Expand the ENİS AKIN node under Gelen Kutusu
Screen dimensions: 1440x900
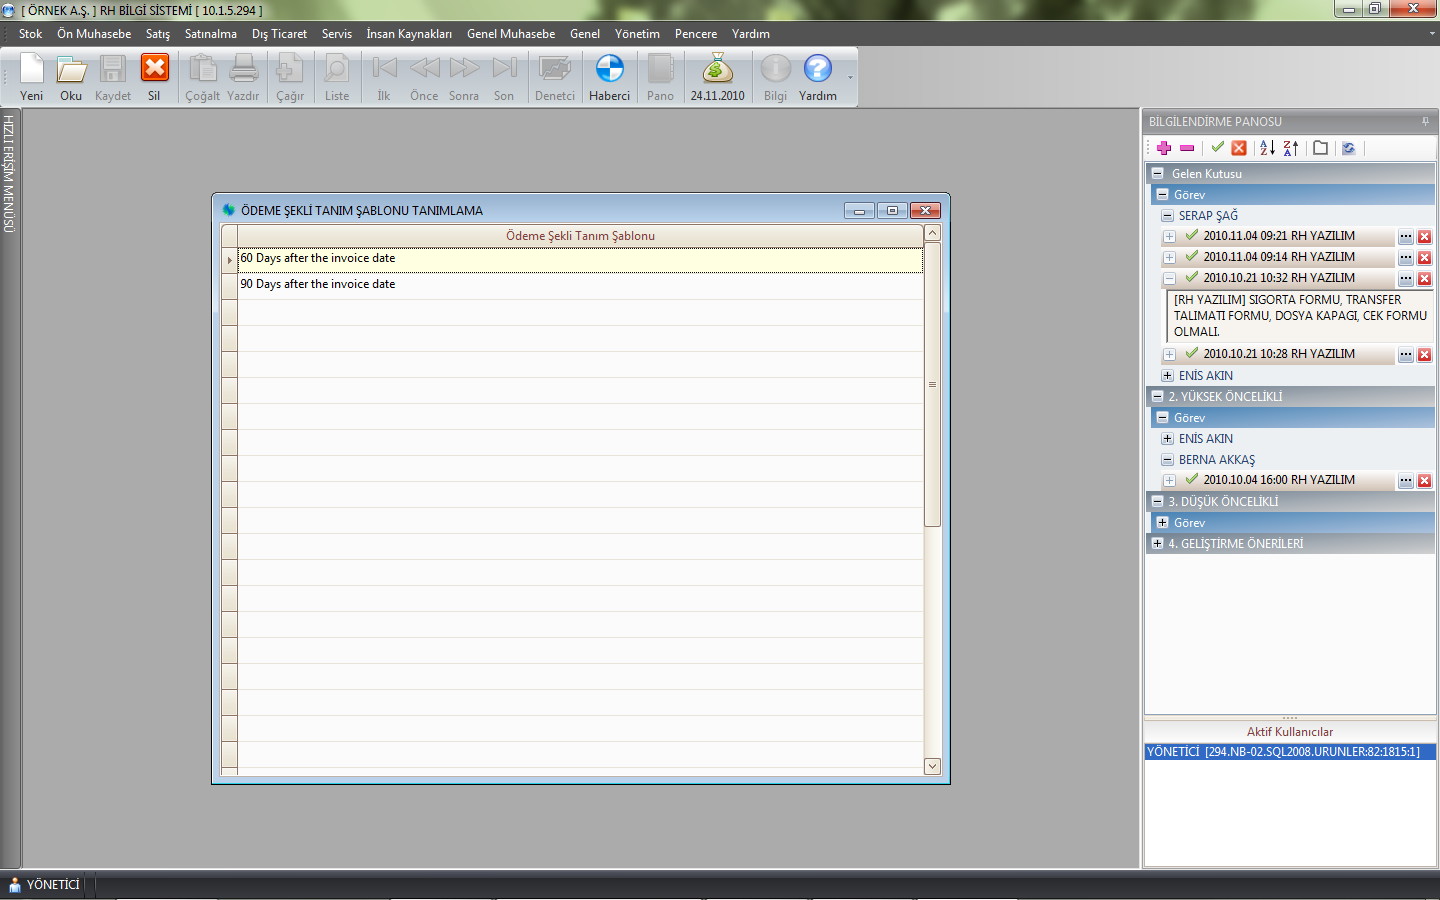pyautogui.click(x=1167, y=376)
